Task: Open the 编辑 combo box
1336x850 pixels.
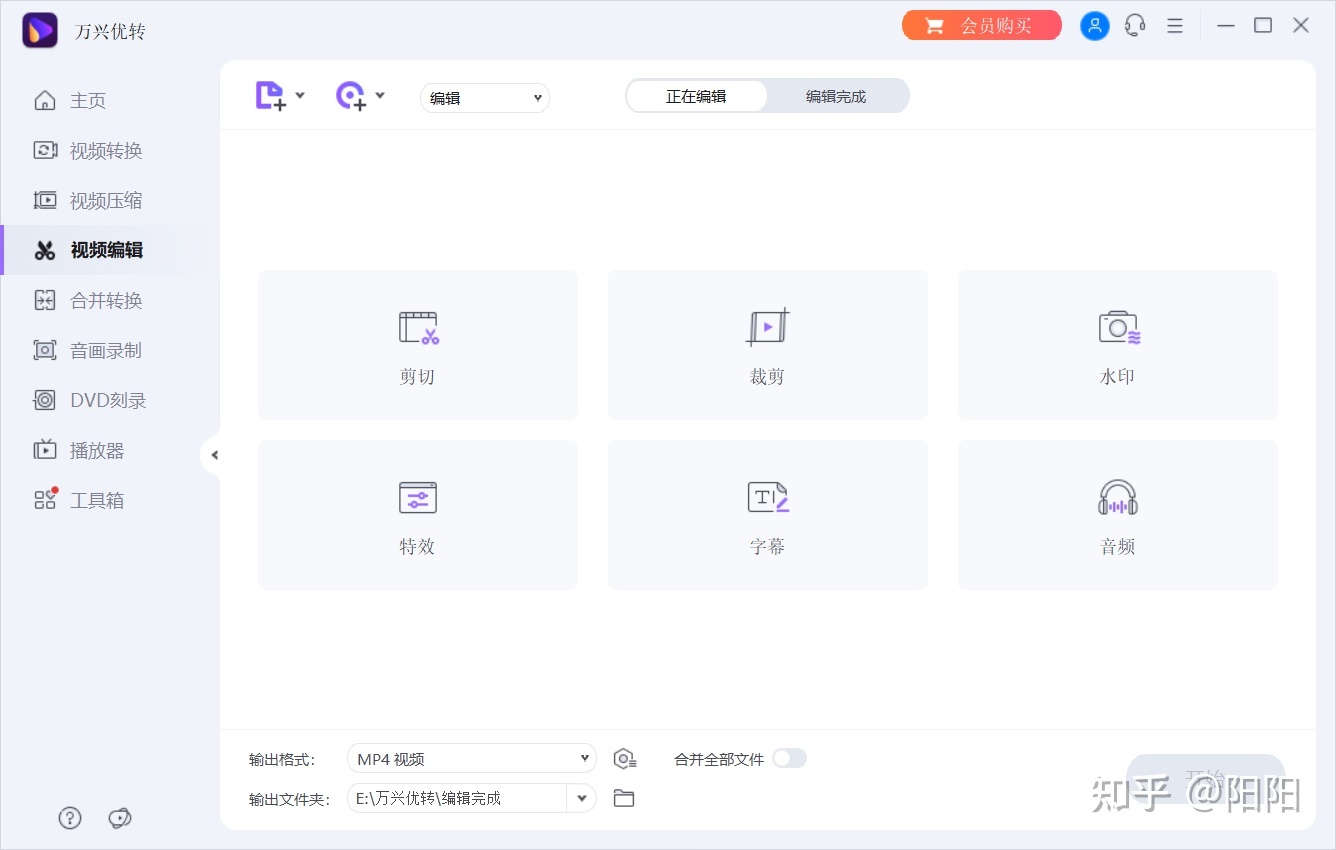Action: (485, 97)
